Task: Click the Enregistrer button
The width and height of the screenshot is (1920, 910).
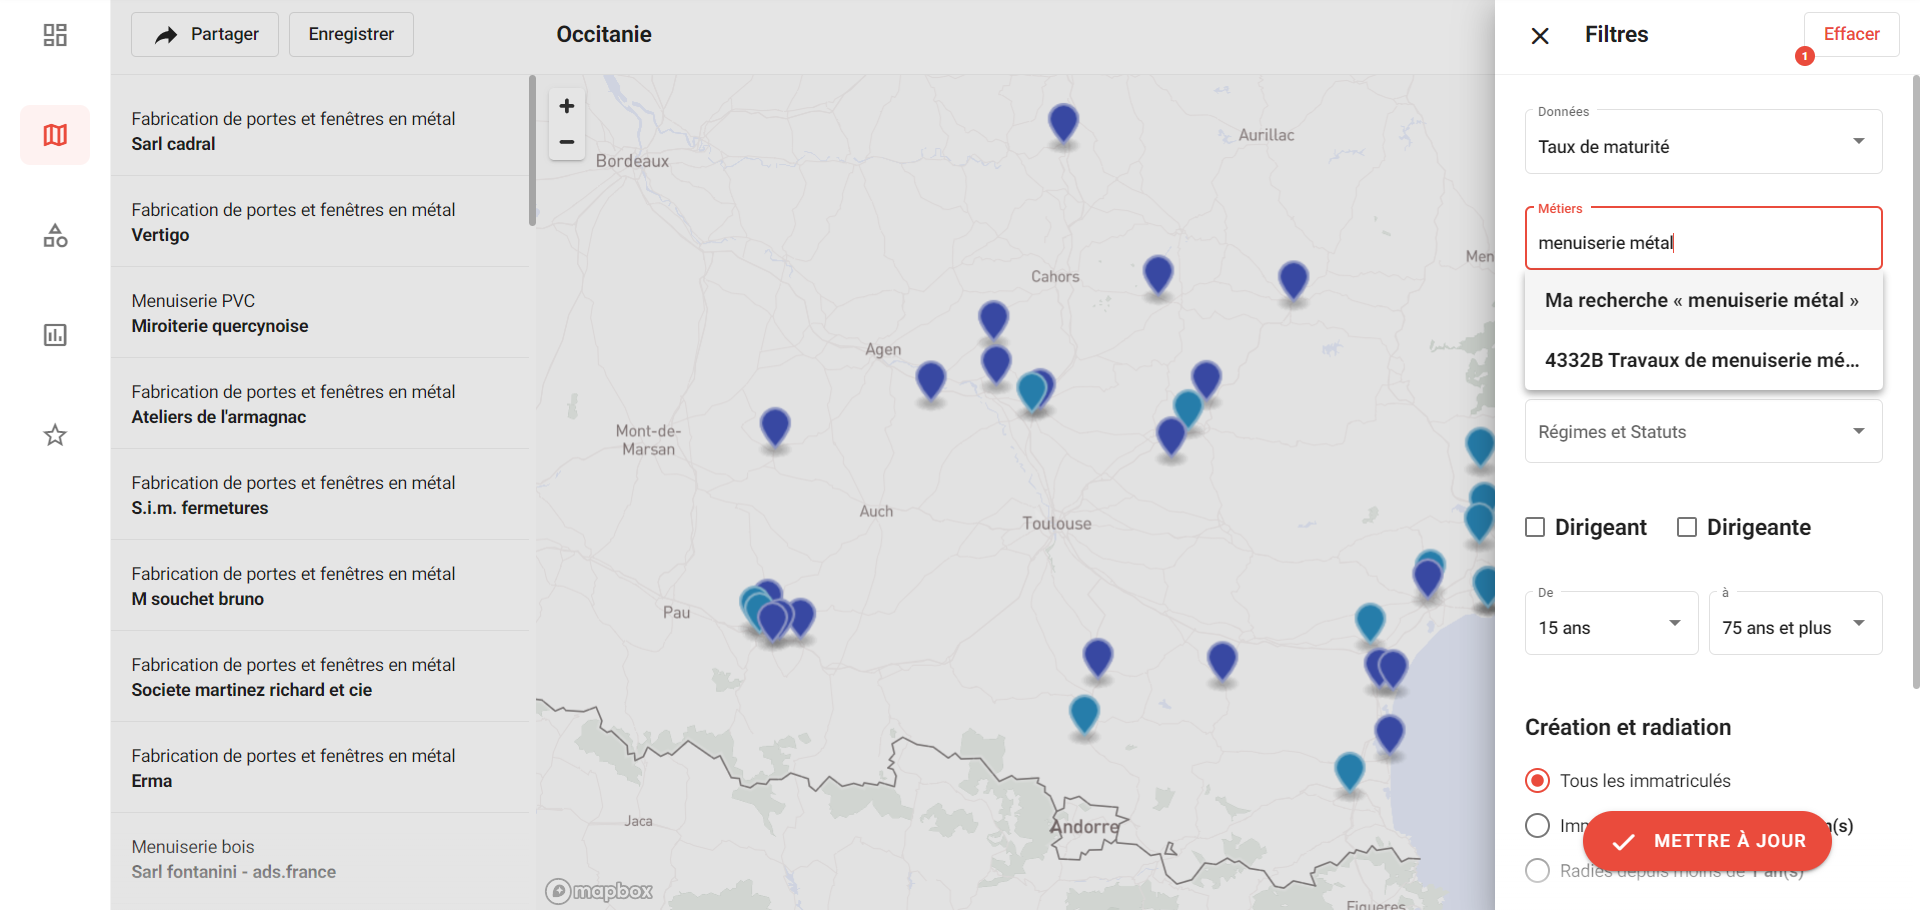Action: 351,34
